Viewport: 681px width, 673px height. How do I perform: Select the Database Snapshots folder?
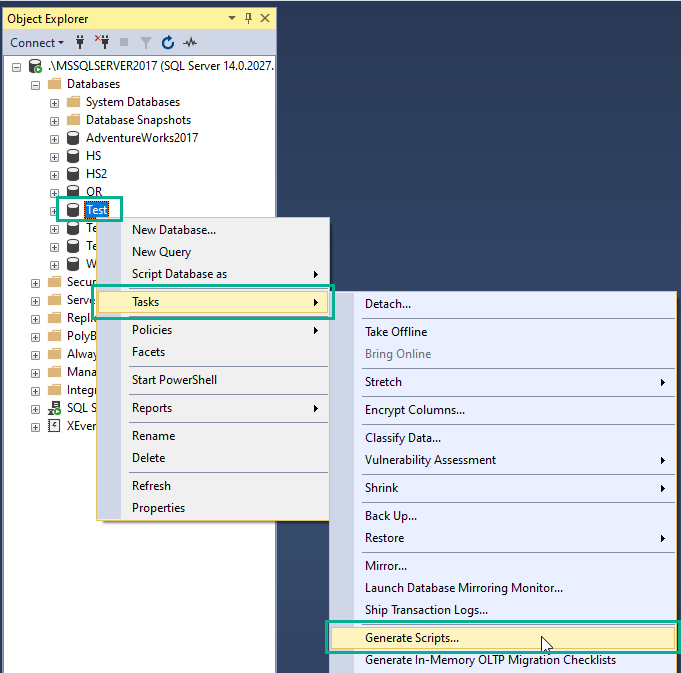coord(137,120)
